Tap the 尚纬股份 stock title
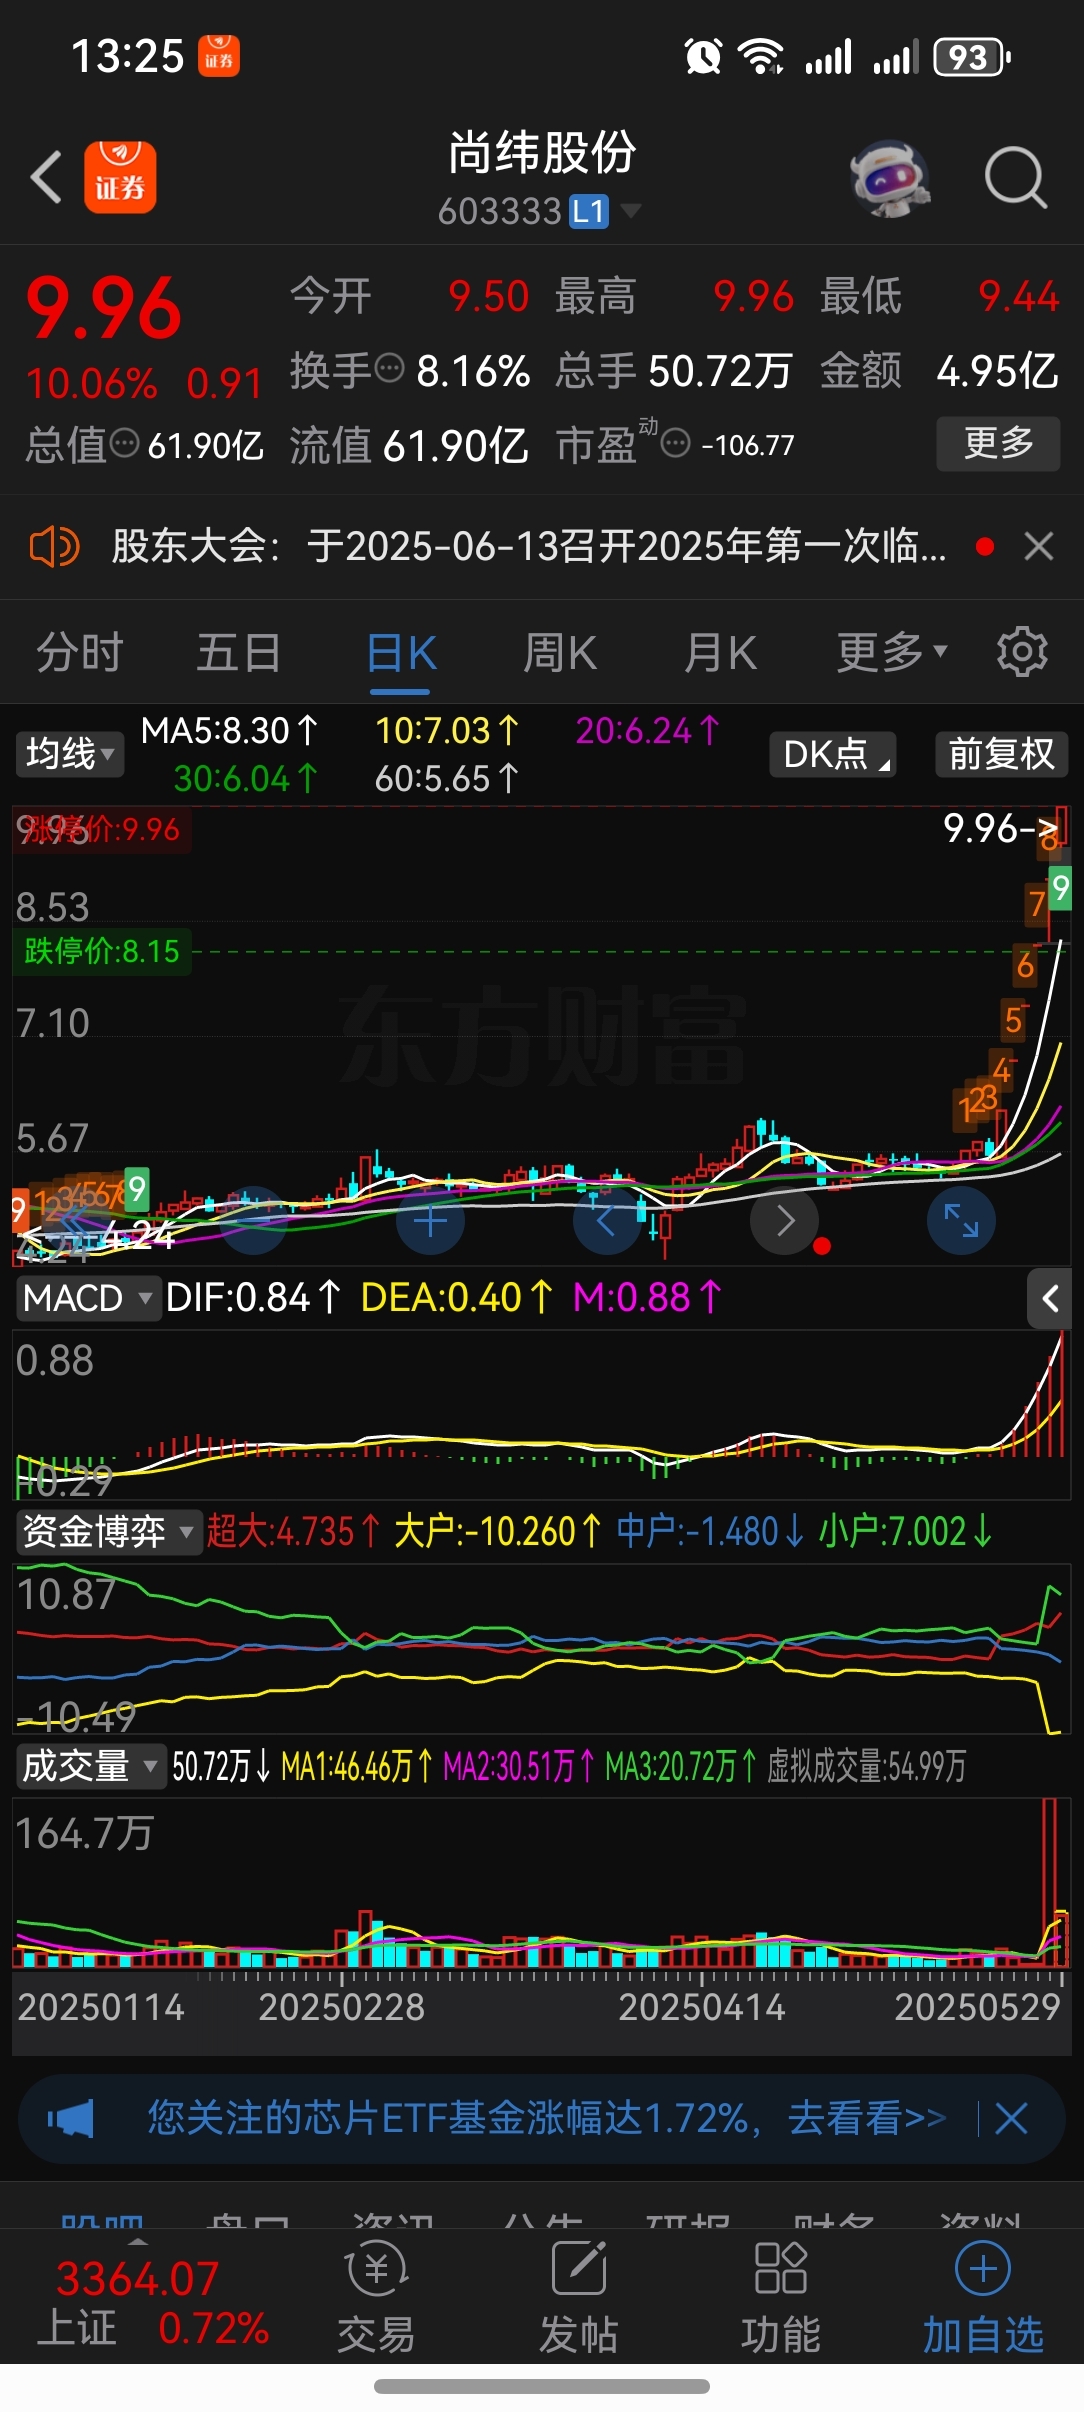Image resolution: width=1084 pixels, height=2412 pixels. pyautogui.click(x=541, y=152)
